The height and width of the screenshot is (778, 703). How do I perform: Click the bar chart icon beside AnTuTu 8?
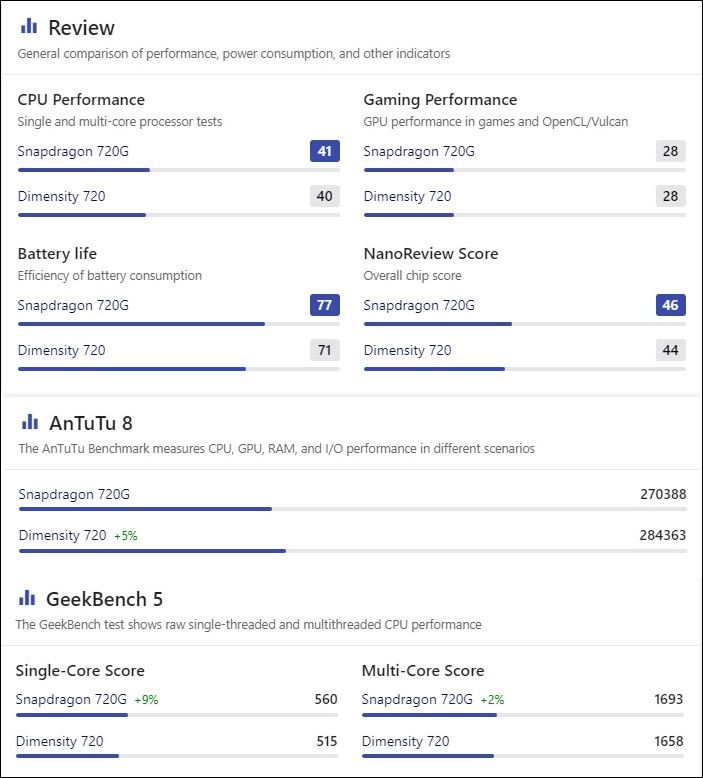point(30,422)
